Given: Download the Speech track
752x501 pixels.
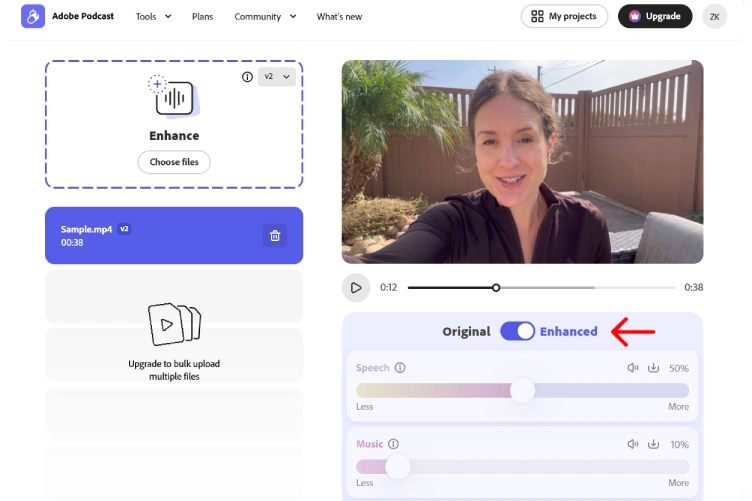Looking at the screenshot, I should point(653,368).
